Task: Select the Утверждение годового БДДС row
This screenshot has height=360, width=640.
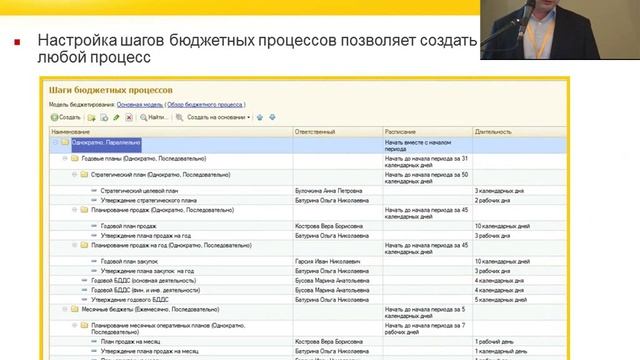Action: pos(308,300)
